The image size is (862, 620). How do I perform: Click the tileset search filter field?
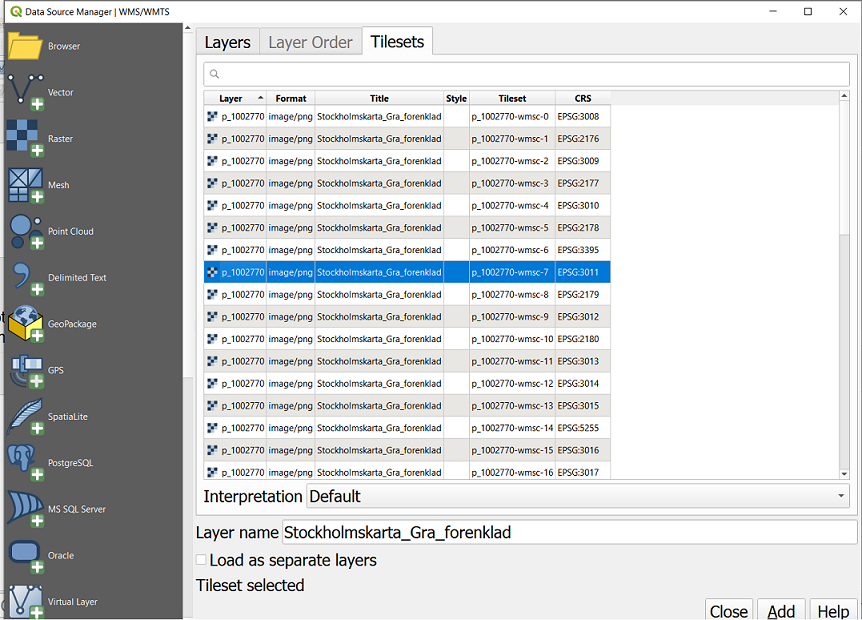pos(527,74)
